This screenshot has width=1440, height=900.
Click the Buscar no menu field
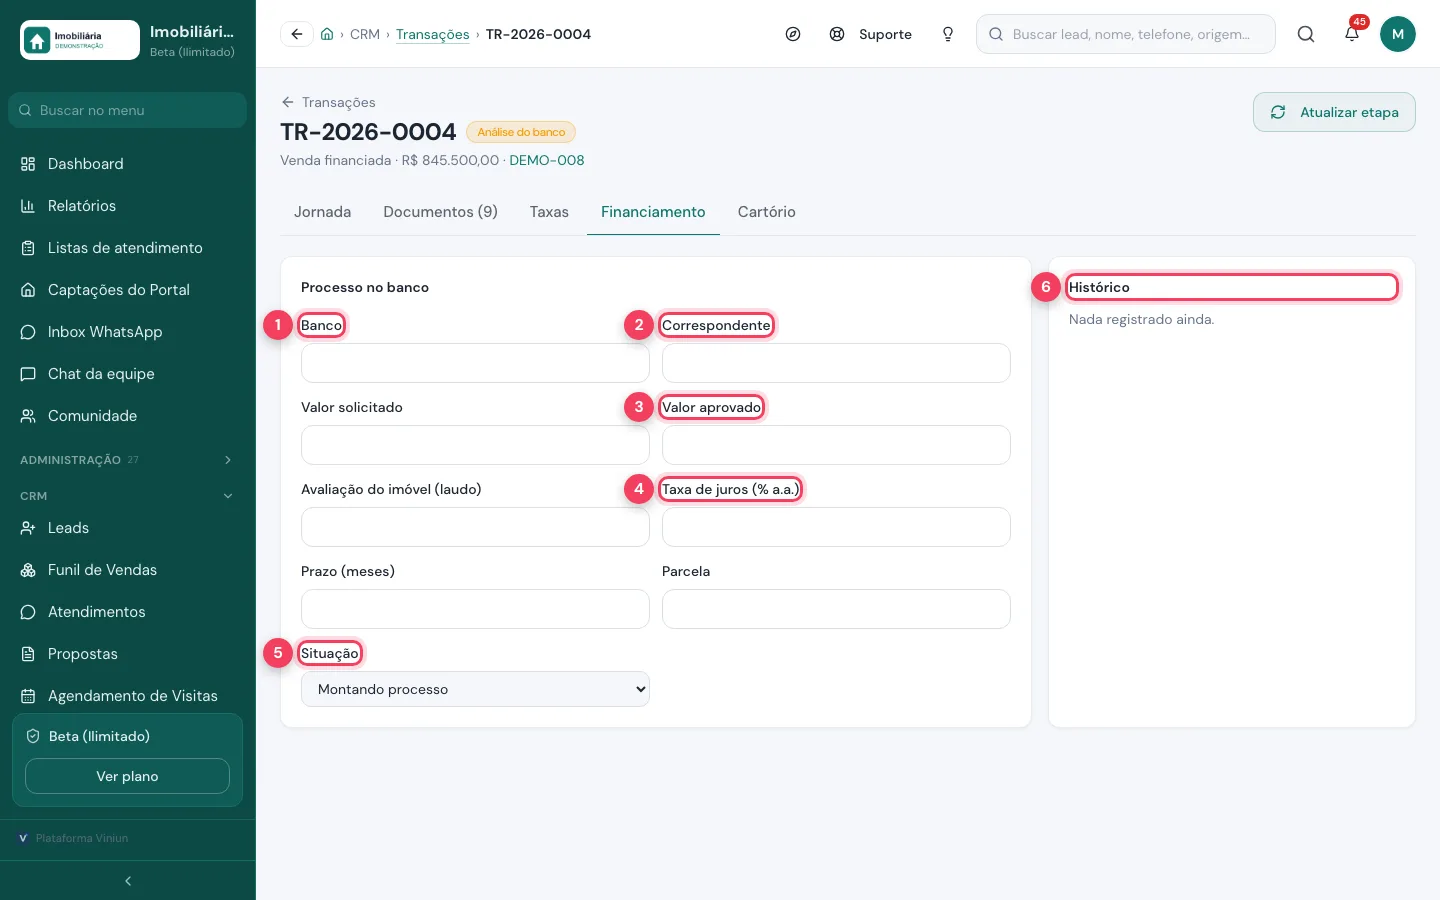click(x=127, y=110)
